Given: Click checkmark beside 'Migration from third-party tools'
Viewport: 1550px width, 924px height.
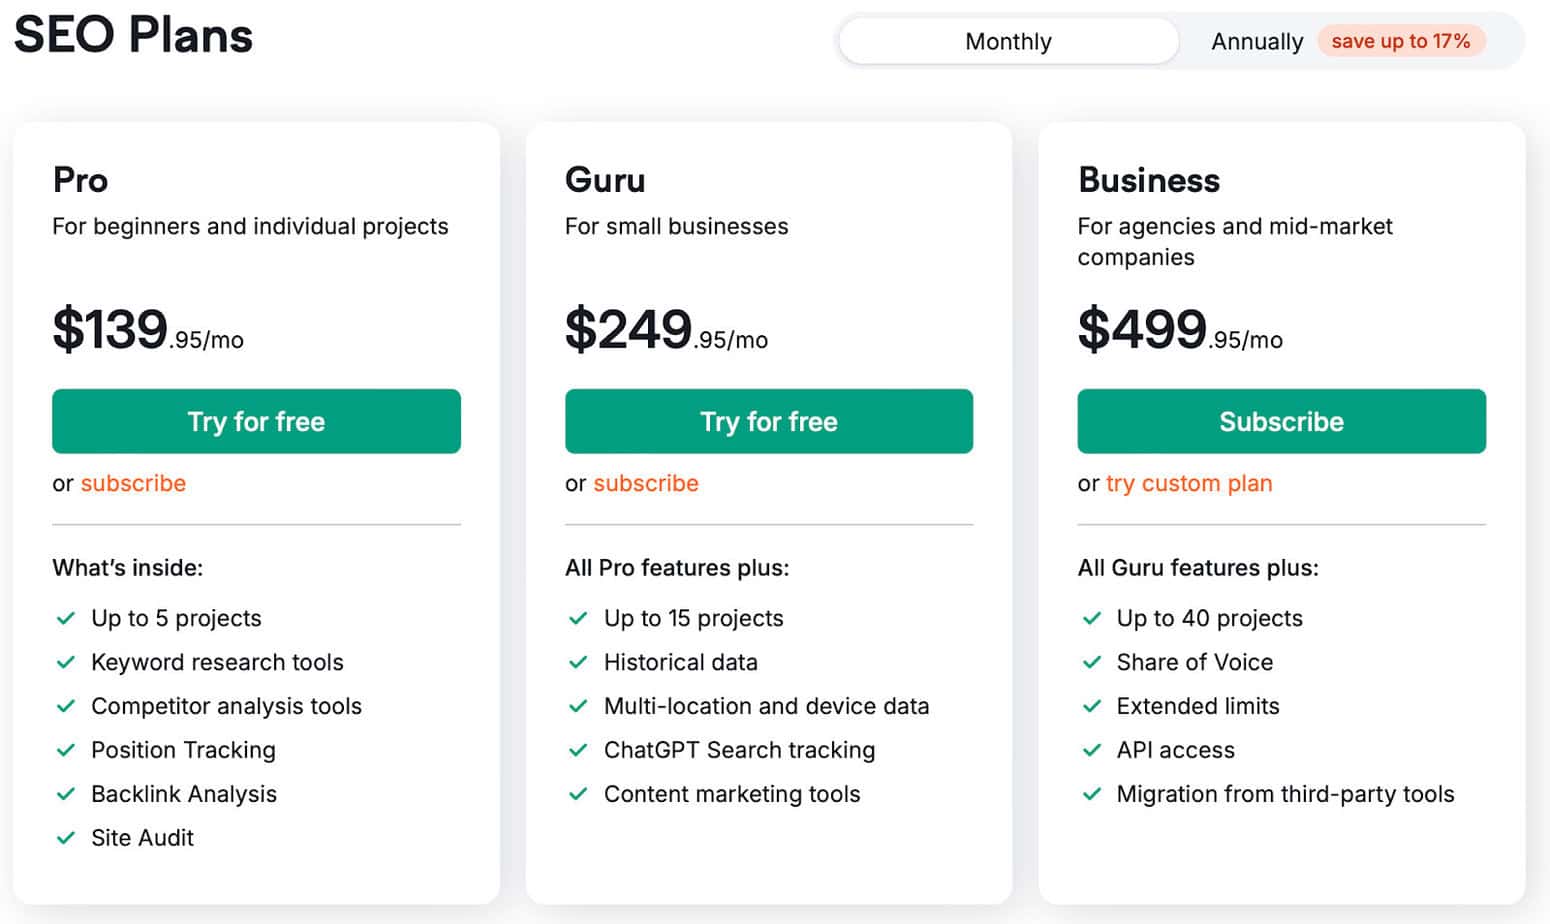Looking at the screenshot, I should 1092,794.
